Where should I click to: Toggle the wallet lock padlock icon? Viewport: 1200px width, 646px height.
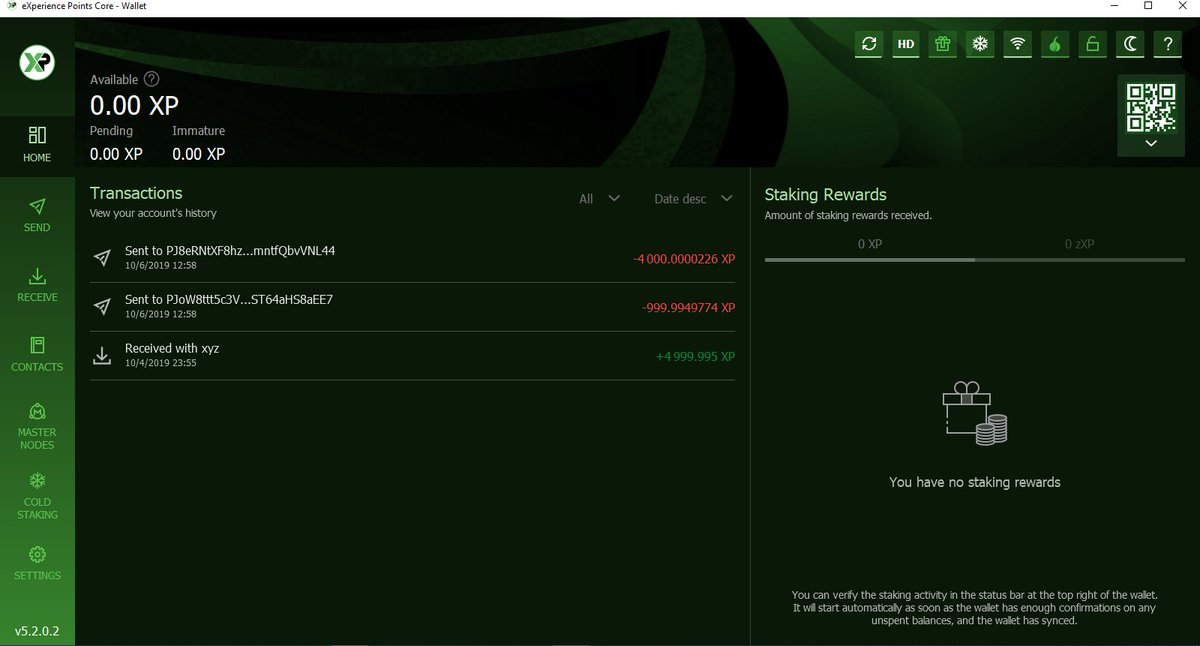click(1092, 44)
